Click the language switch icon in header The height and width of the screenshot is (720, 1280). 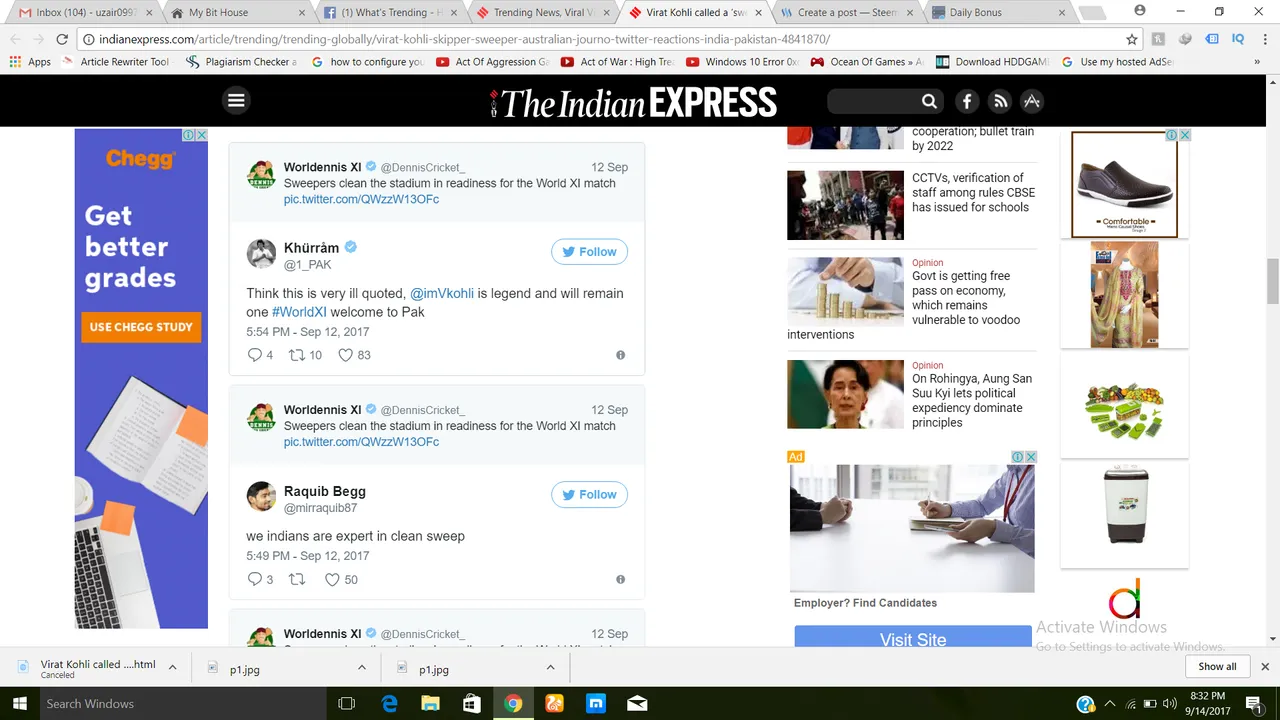click(1032, 101)
